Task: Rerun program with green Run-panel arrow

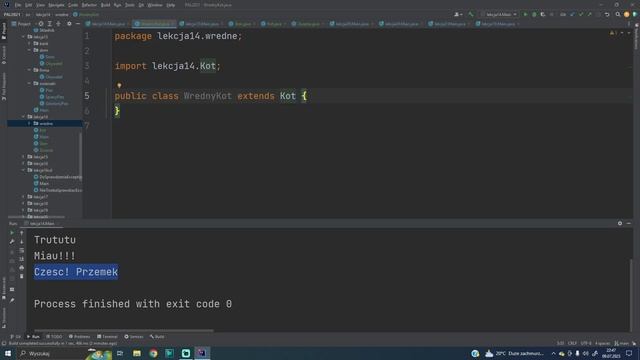Action: point(12,233)
